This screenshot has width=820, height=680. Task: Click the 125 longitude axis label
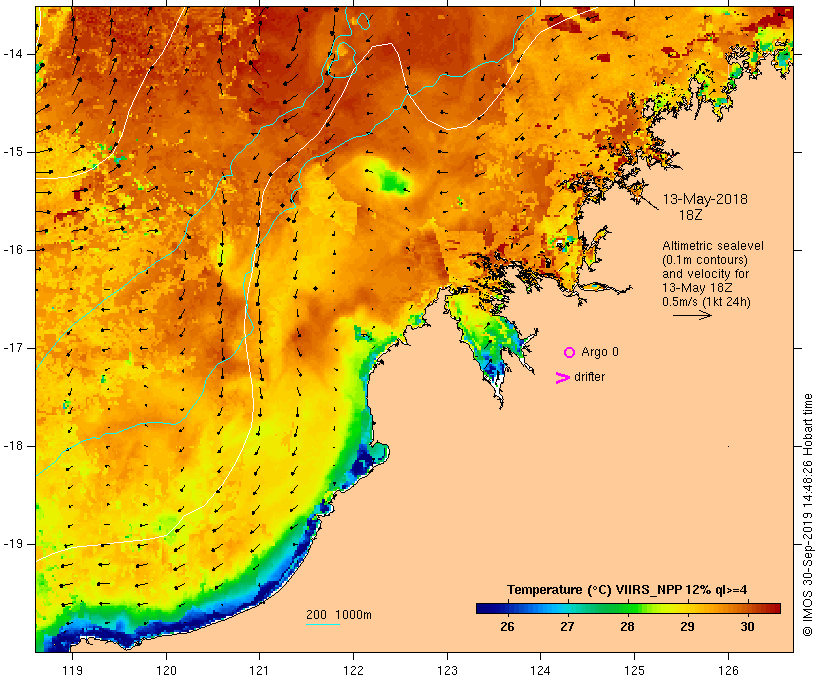pos(634,670)
